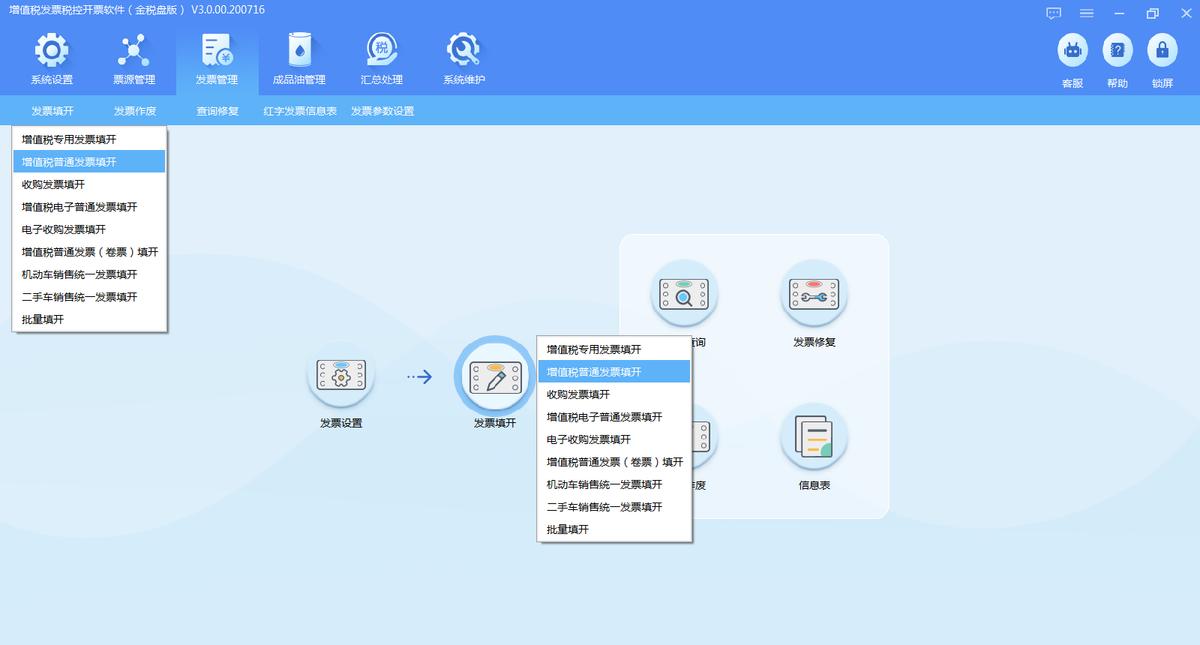Click the 帮助 (help) icon
Viewport: 1200px width, 645px height.
coord(1117,50)
